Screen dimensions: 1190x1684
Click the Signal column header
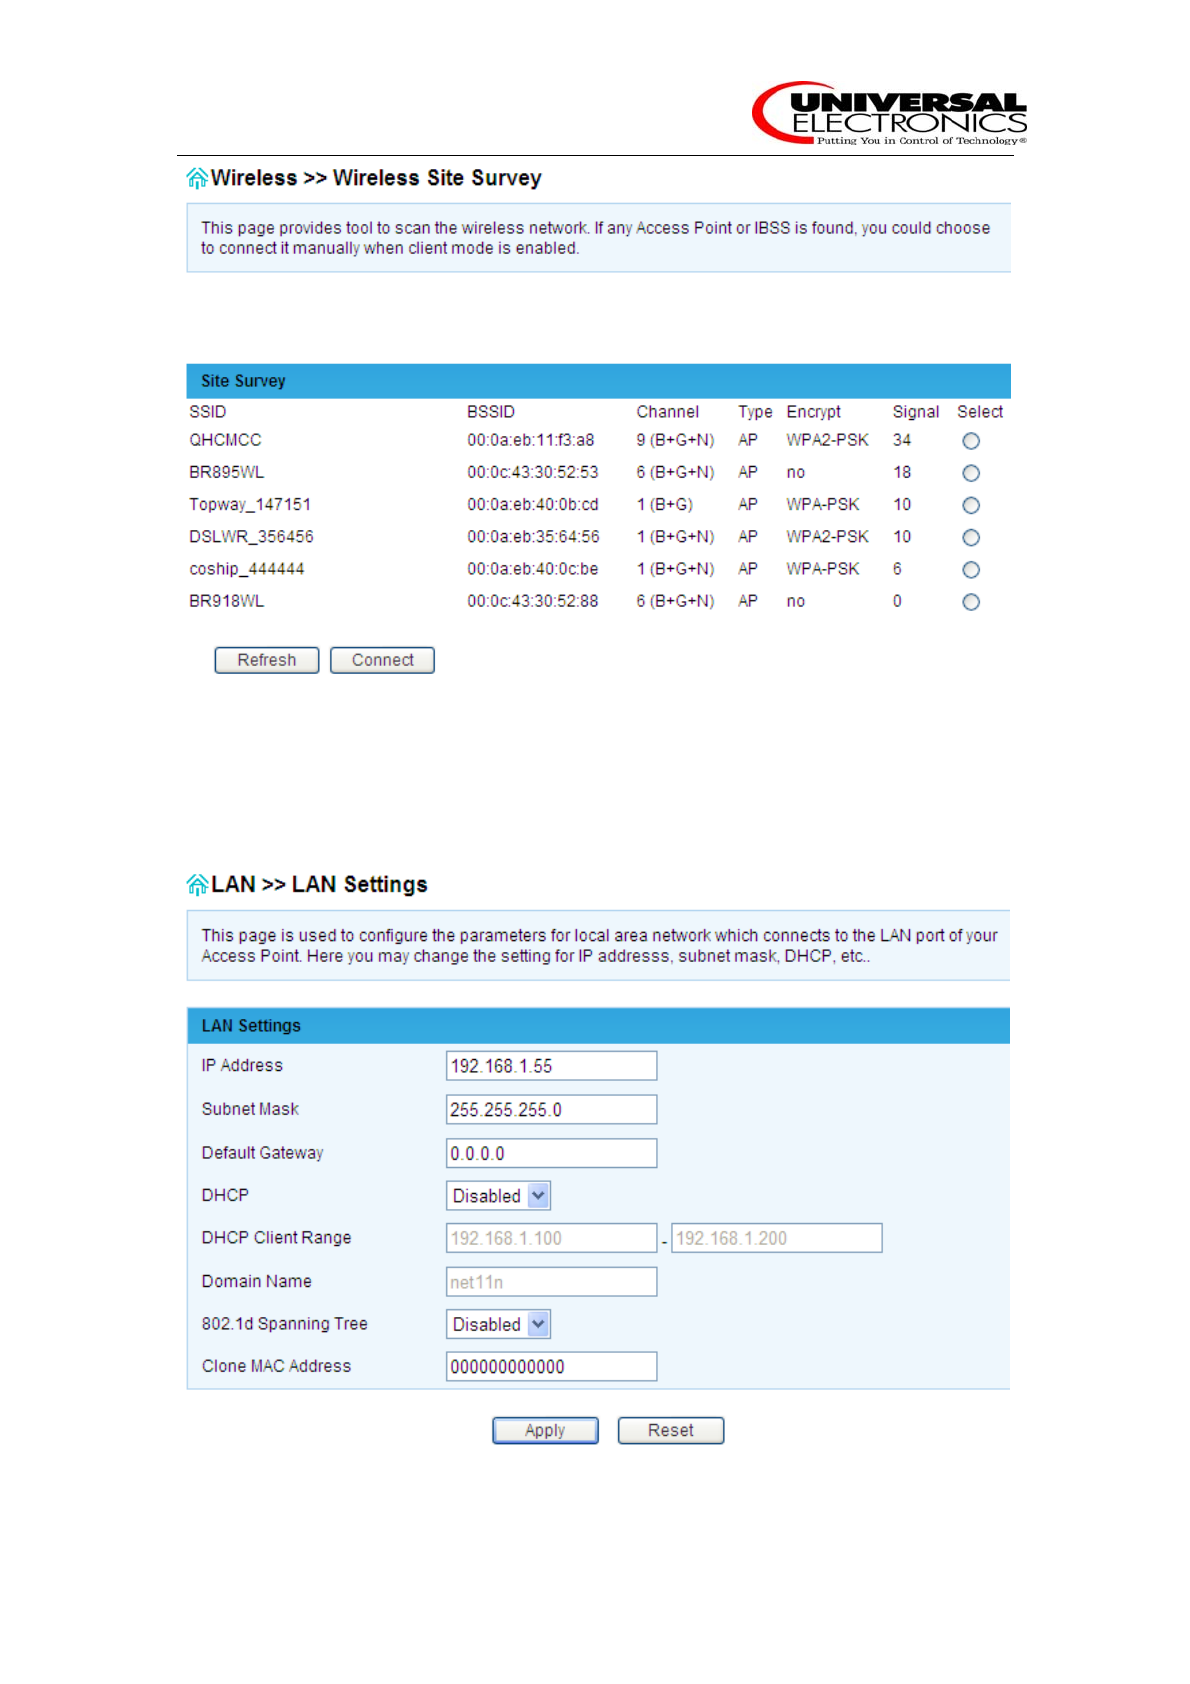tap(916, 412)
